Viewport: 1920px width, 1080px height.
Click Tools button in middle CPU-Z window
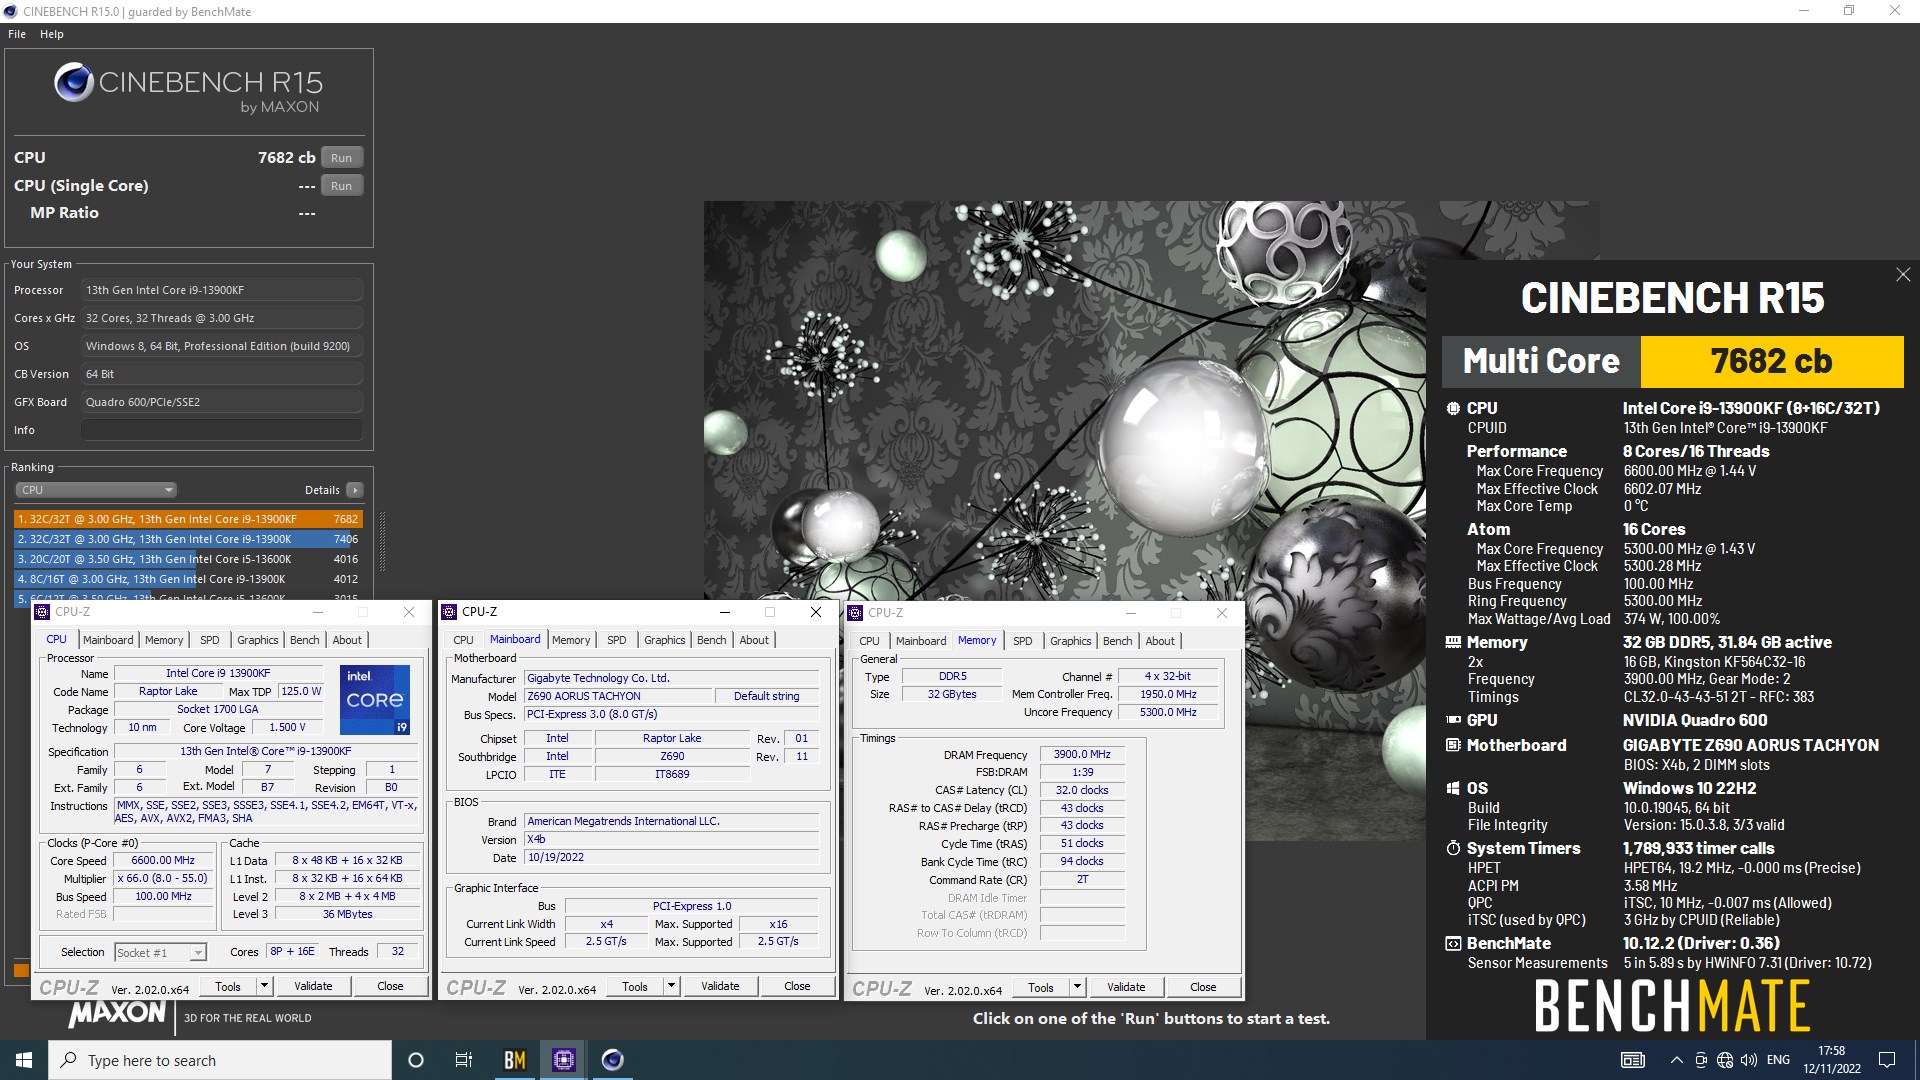click(635, 986)
